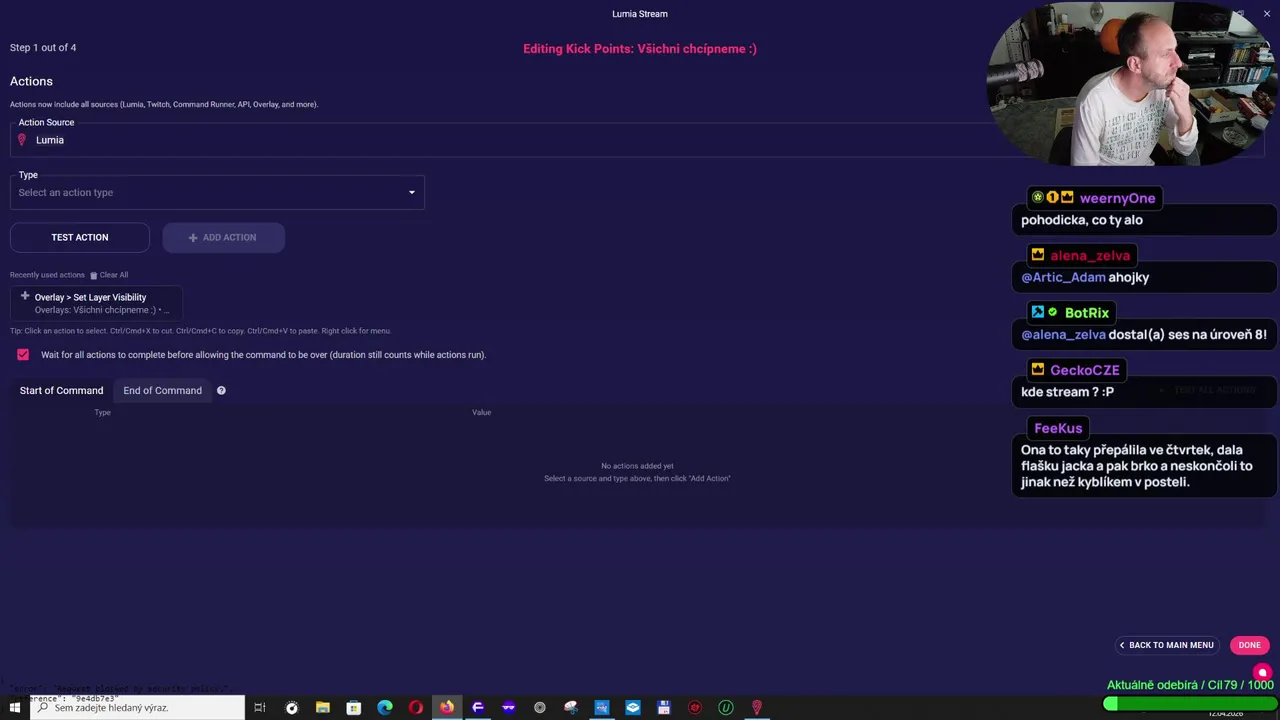Open Opera browser from the taskbar
Image resolution: width=1280 pixels, height=720 pixels.
(x=415, y=707)
